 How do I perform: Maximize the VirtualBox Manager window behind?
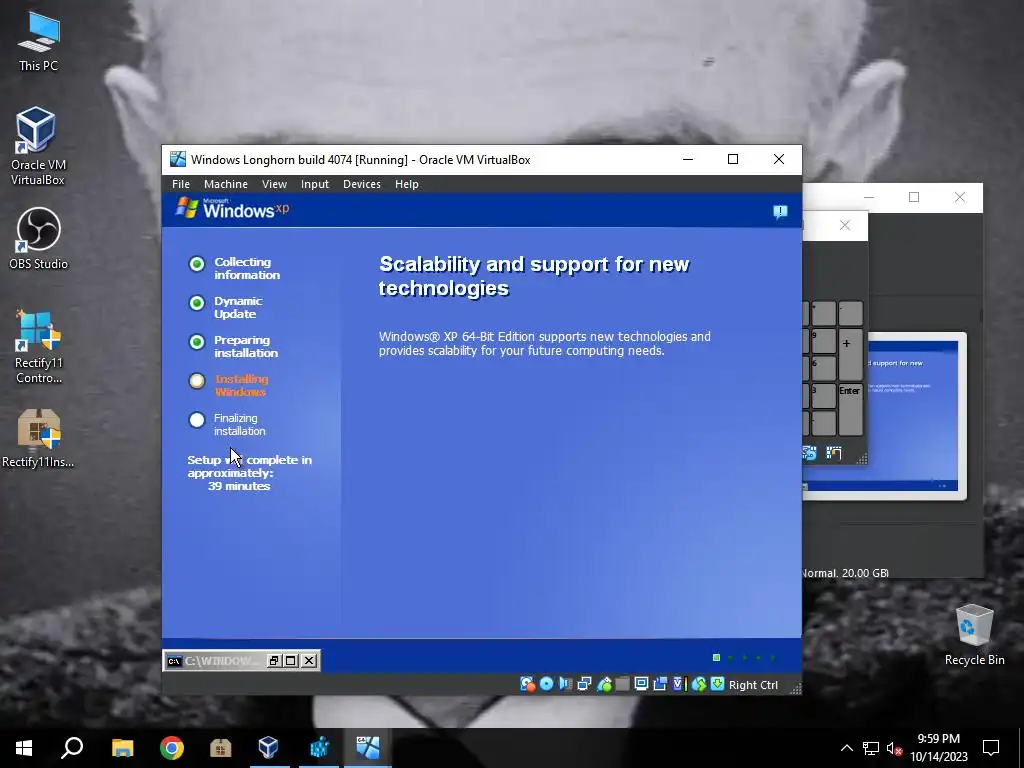click(x=914, y=197)
